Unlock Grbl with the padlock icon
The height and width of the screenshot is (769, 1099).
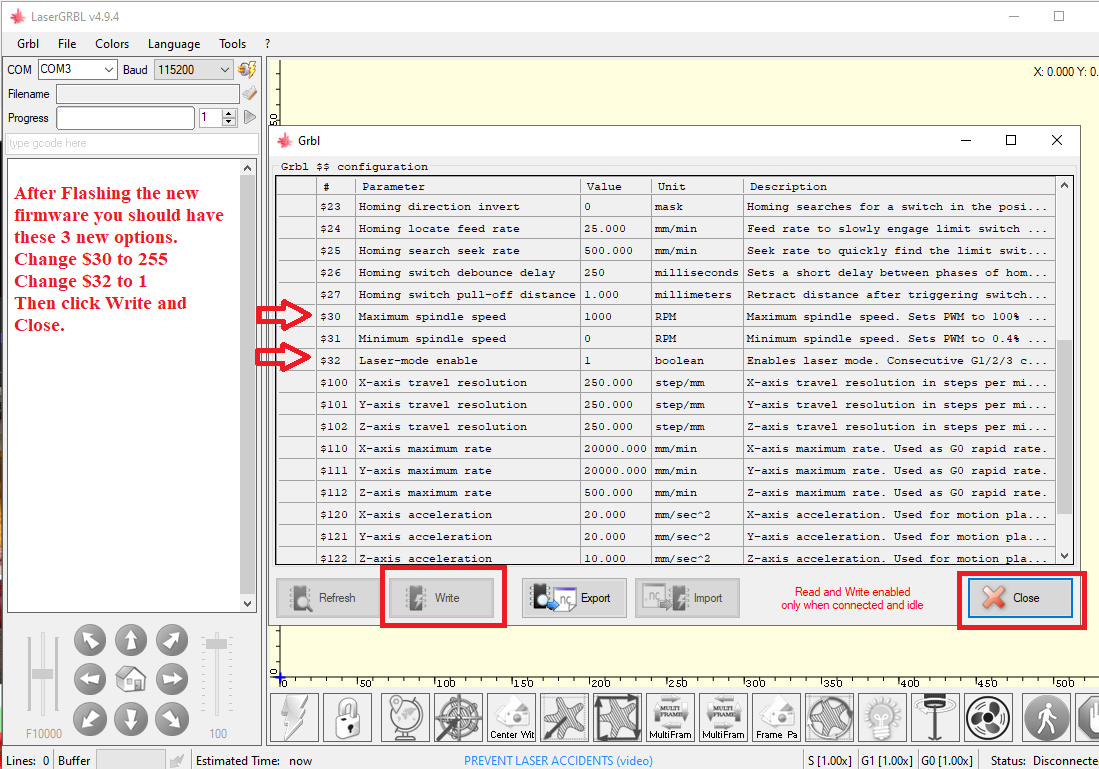pos(348,718)
